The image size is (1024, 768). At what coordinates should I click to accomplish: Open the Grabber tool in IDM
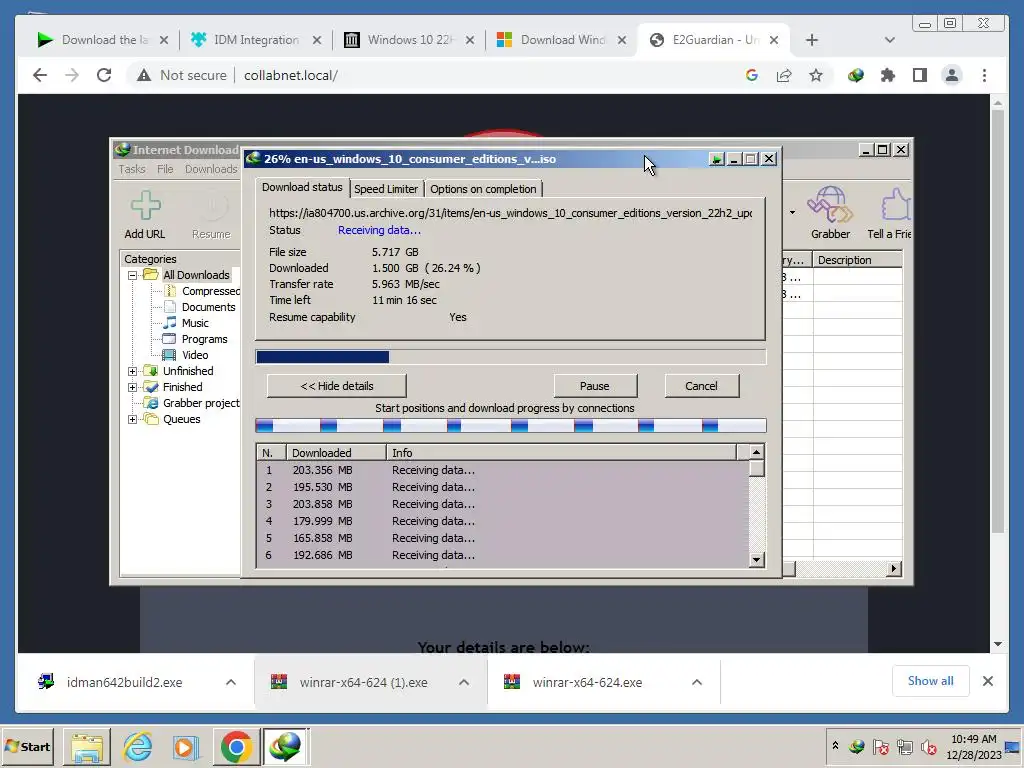(x=829, y=204)
